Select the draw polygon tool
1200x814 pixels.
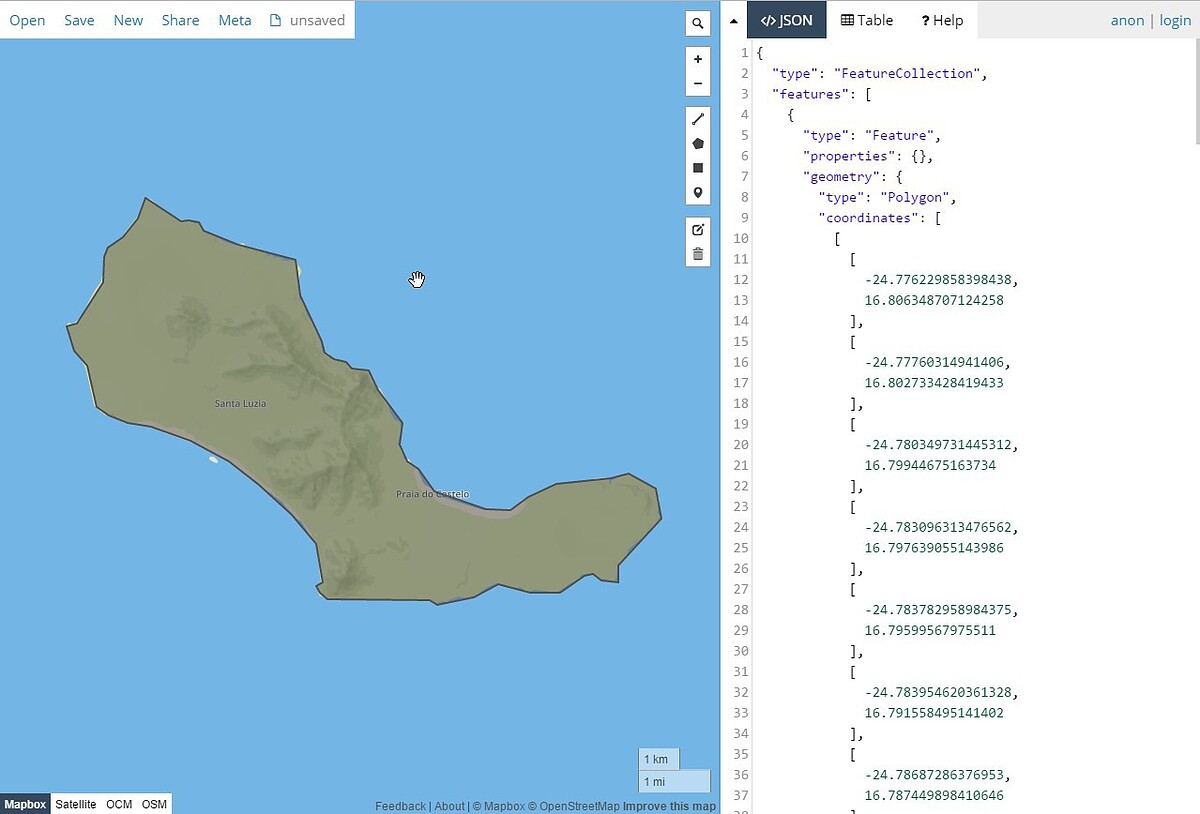click(x=698, y=144)
